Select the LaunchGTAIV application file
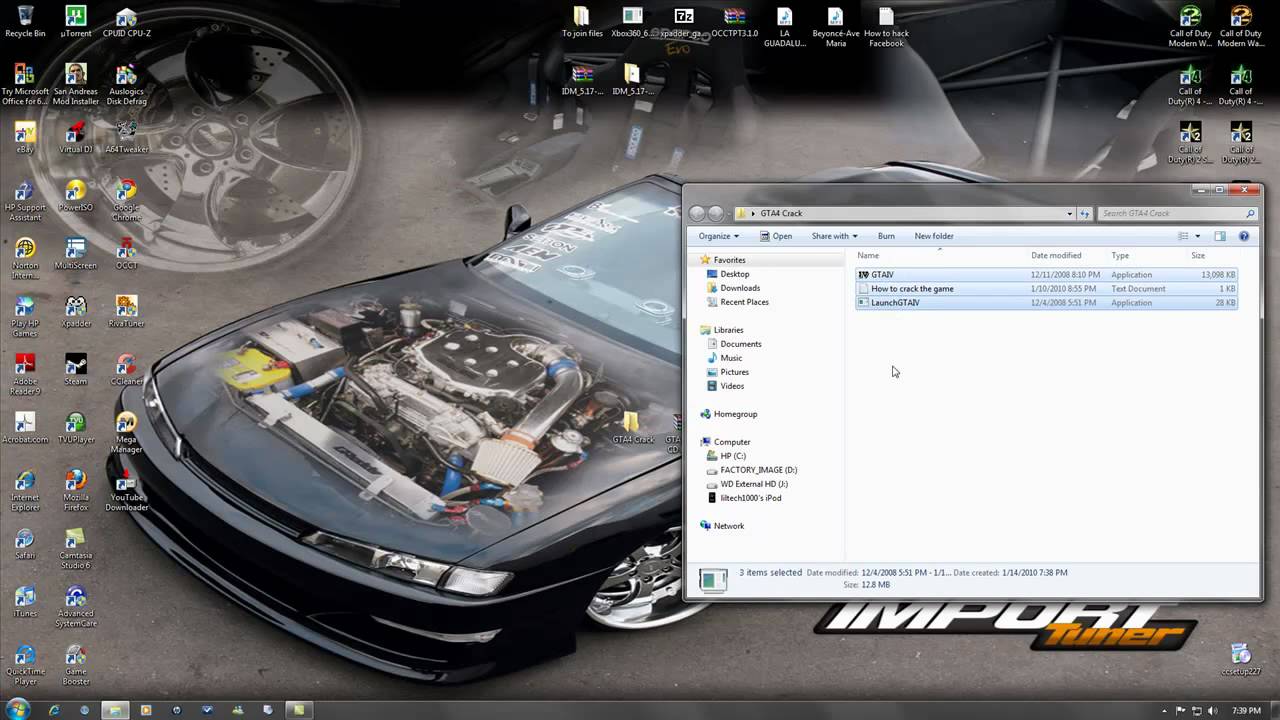This screenshot has width=1280, height=720. (x=895, y=303)
